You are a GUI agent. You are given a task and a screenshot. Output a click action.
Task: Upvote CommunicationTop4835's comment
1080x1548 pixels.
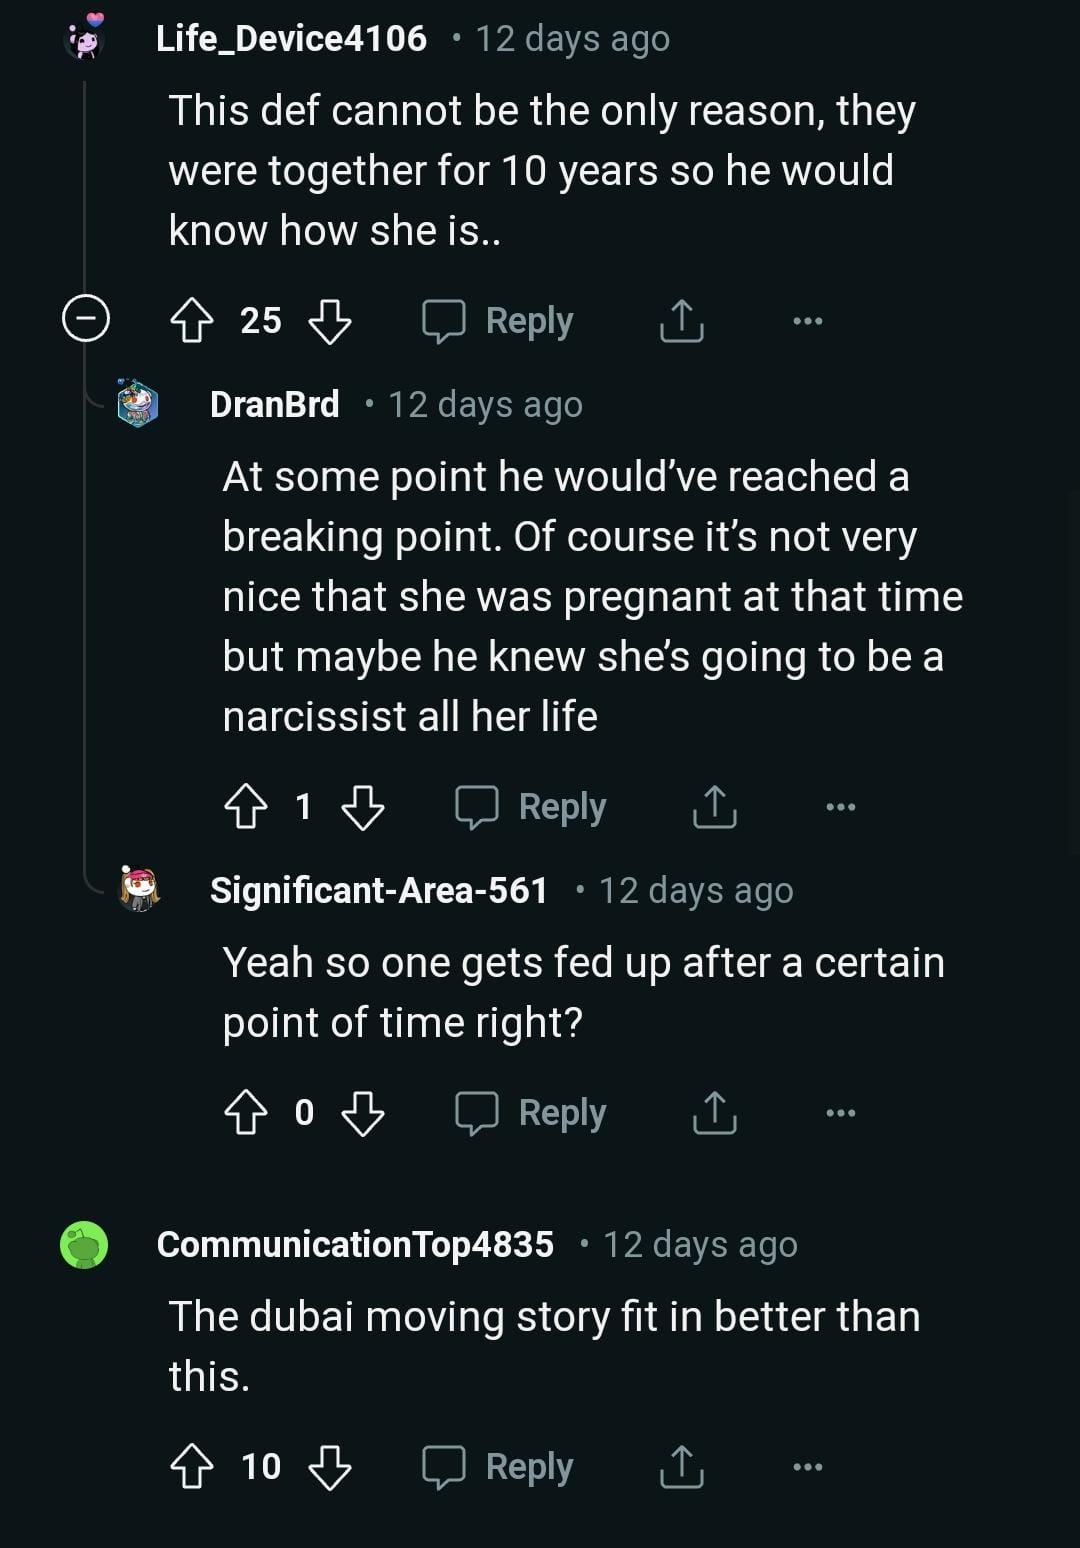[x=192, y=1467]
